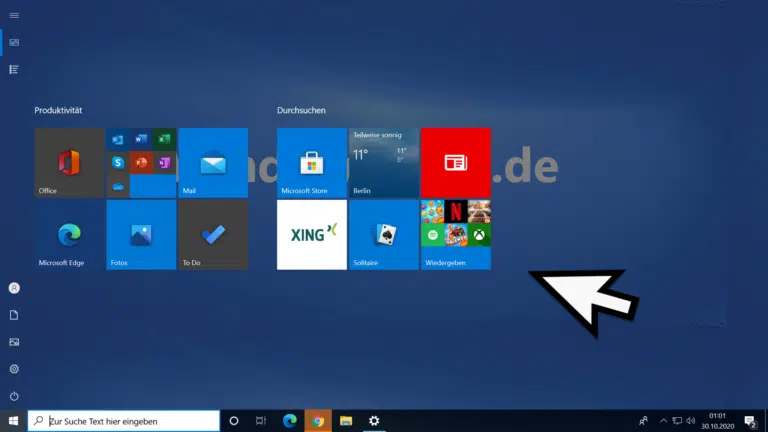This screenshot has width=768, height=432.
Task: Open File Explorer from the taskbar
Action: point(346,421)
